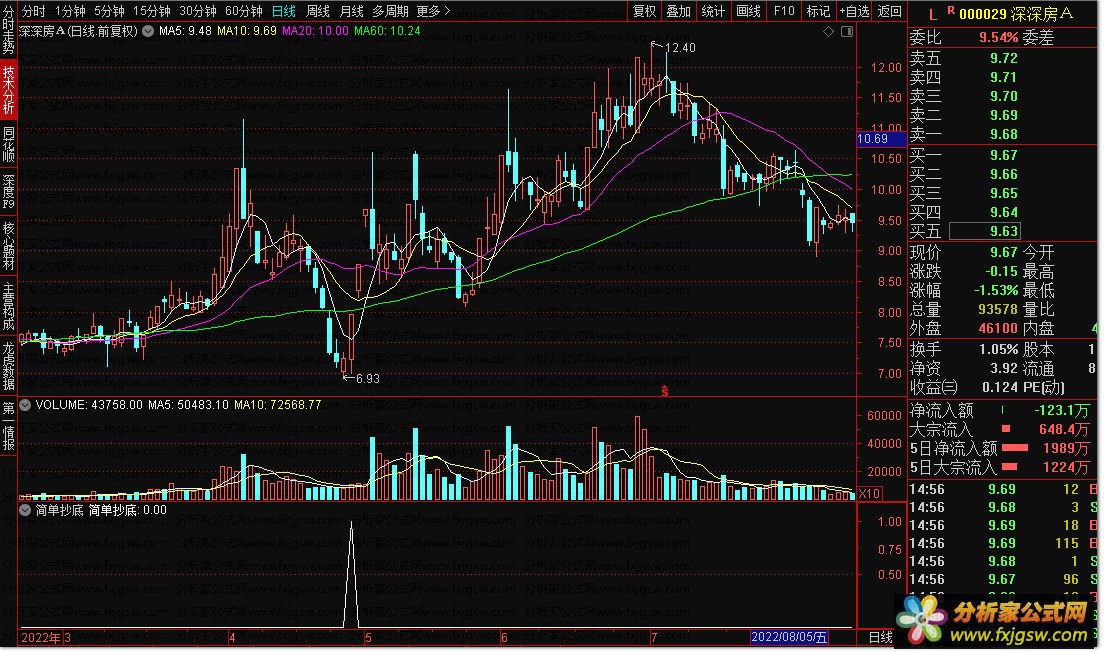Image resolution: width=1104 pixels, height=652 pixels.
Task: Click the 叠加 overlay button
Action: point(679,11)
